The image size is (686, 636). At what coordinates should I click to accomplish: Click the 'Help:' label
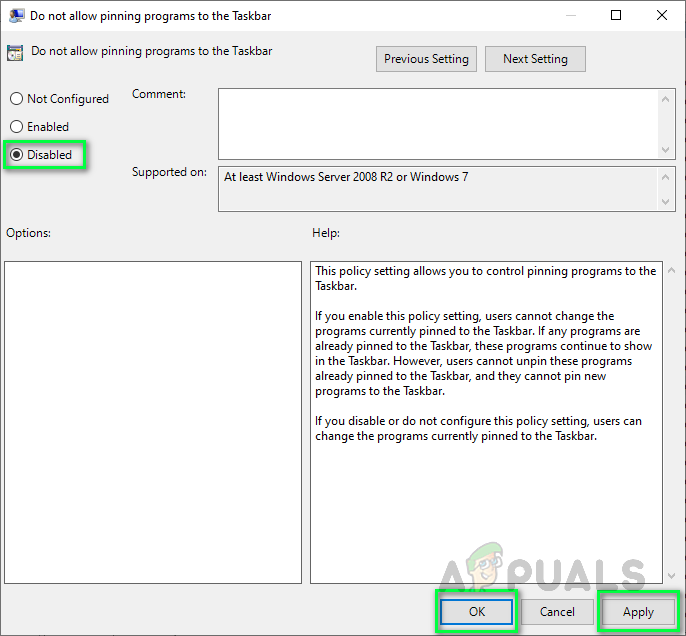pyautogui.click(x=326, y=233)
